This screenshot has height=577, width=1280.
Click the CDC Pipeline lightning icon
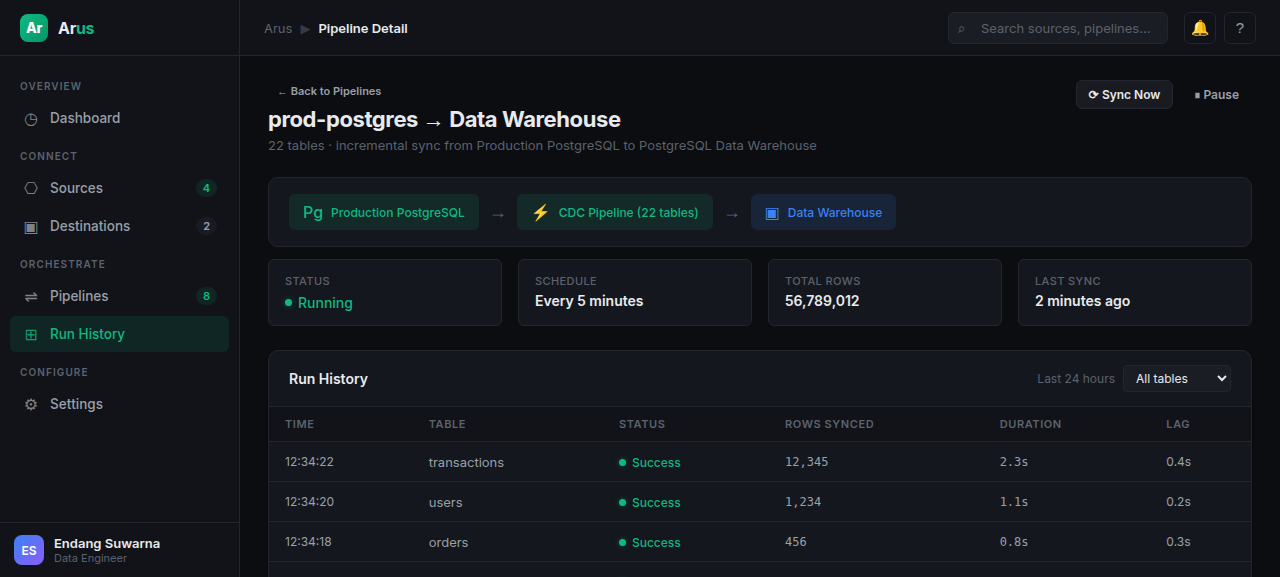click(x=541, y=212)
